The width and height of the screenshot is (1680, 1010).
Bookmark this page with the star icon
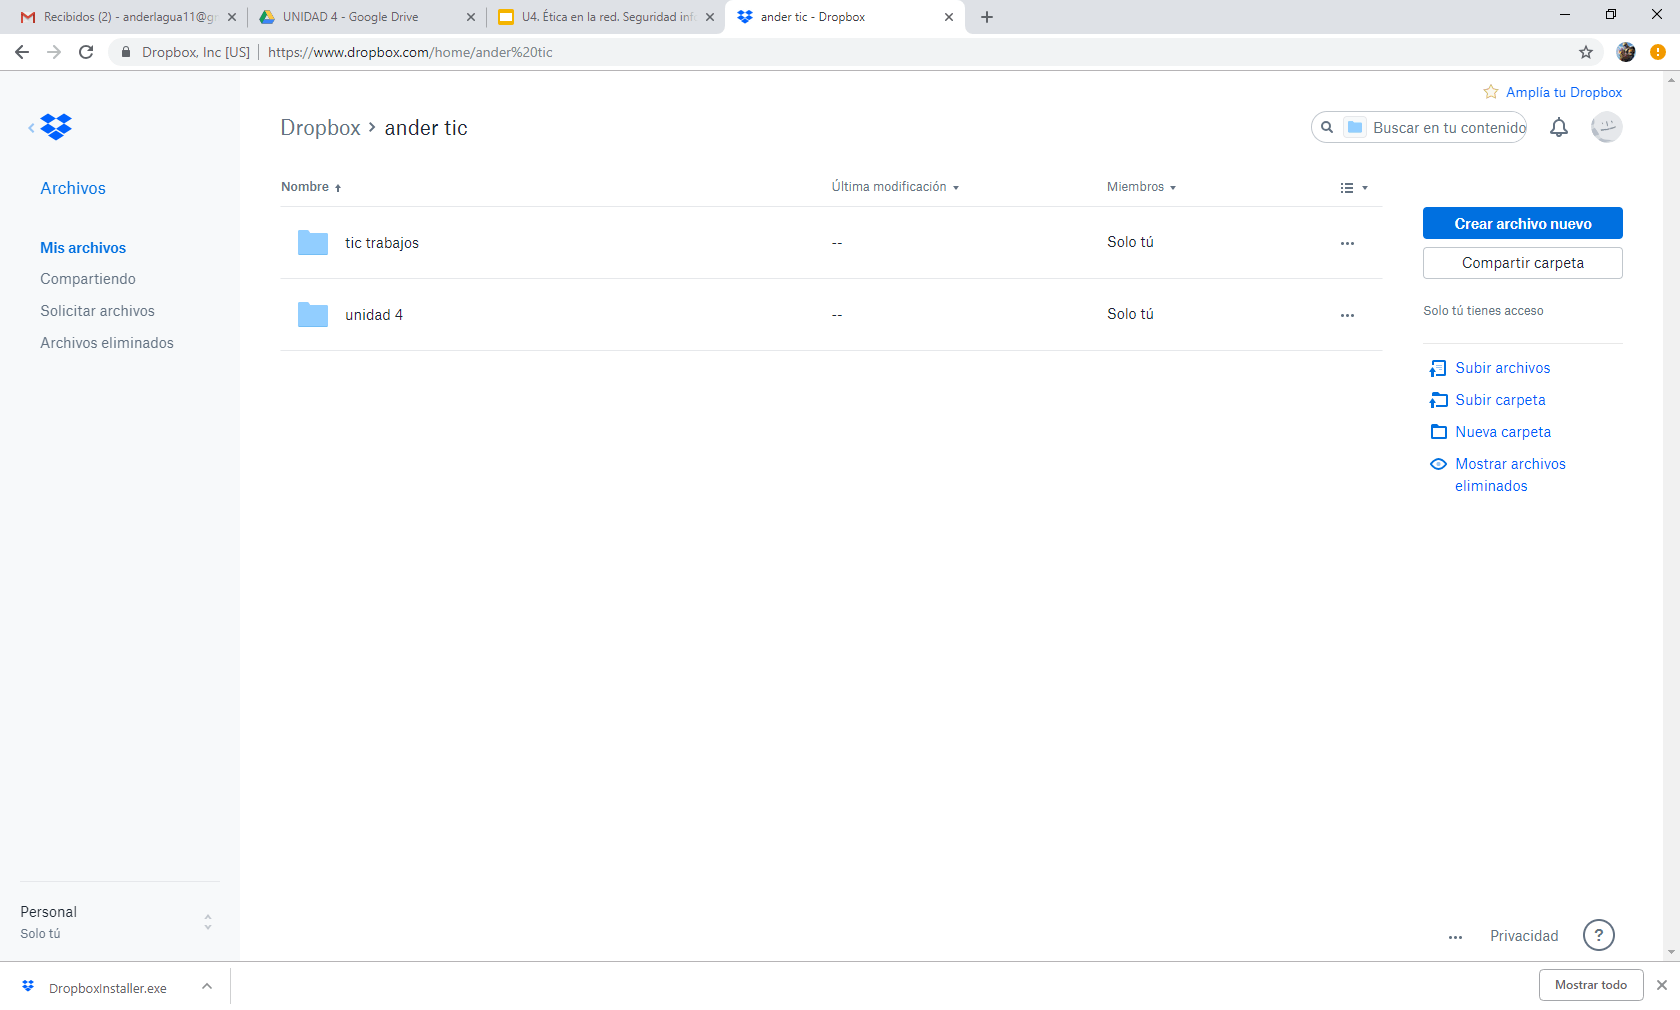(1586, 52)
